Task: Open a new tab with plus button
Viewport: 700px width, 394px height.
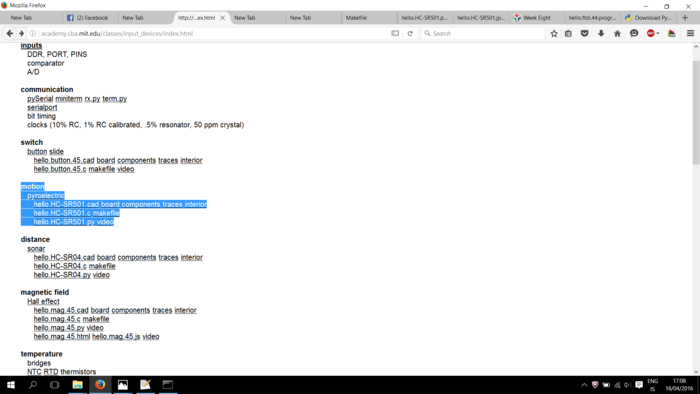Action: (x=685, y=18)
